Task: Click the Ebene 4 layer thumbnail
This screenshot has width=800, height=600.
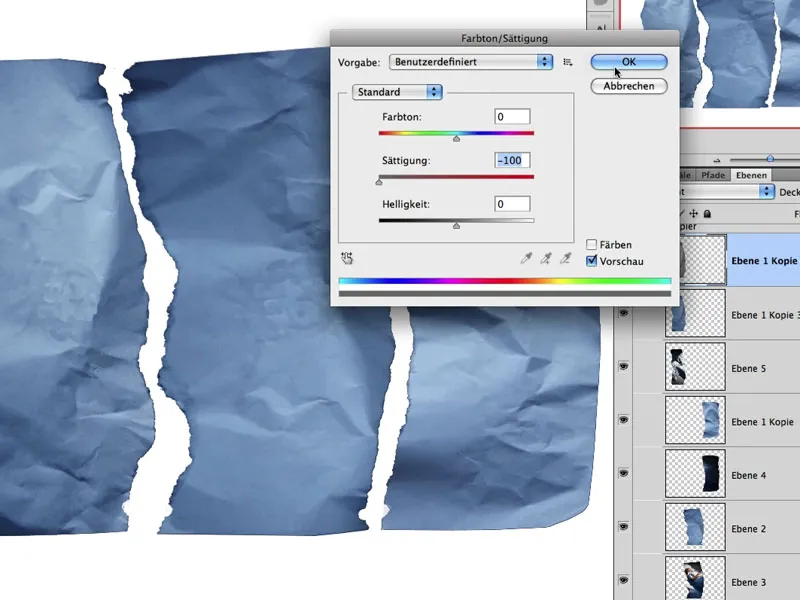Action: click(695, 473)
